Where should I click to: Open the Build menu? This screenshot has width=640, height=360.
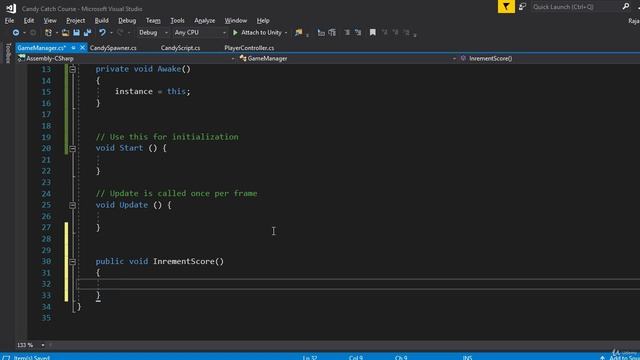101,20
